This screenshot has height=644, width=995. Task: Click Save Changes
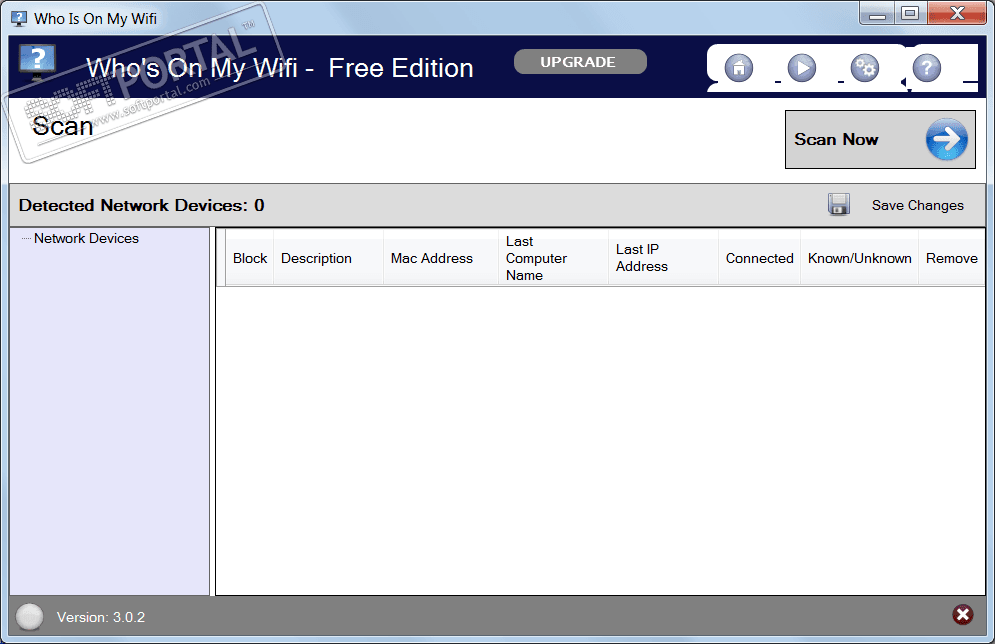(917, 205)
